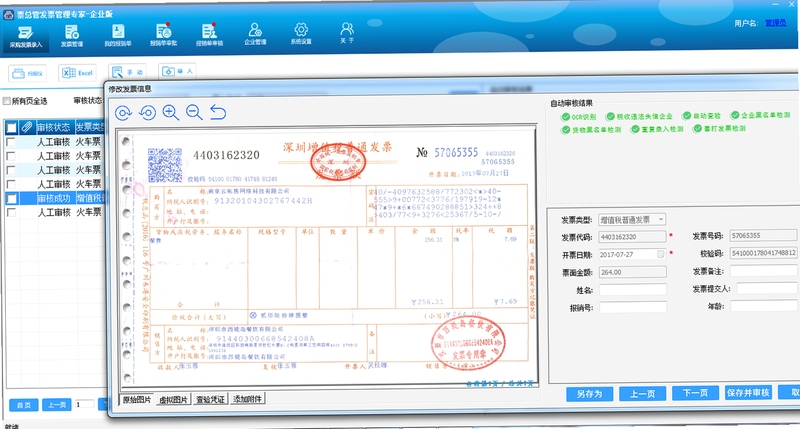Click the 导入 import button
This screenshot has height=429, width=800.
pyautogui.click(x=177, y=71)
